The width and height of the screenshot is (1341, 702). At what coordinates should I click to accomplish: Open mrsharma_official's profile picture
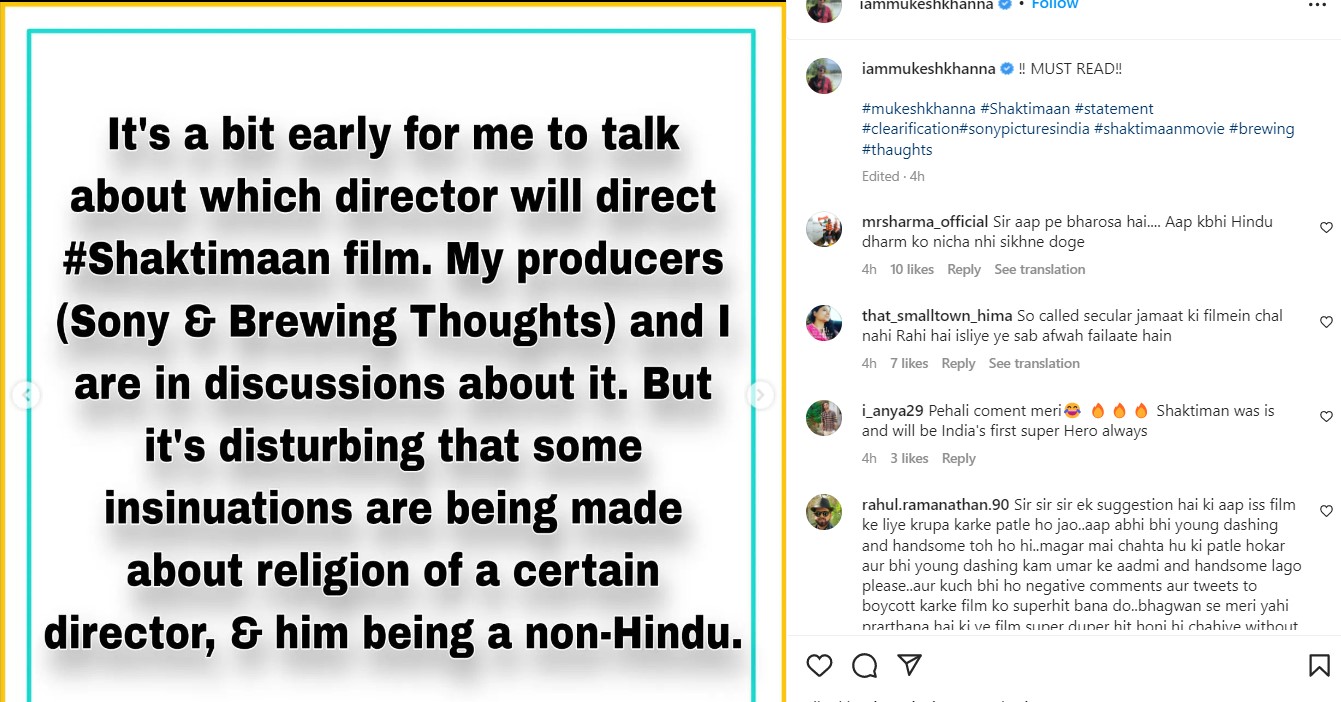click(824, 230)
